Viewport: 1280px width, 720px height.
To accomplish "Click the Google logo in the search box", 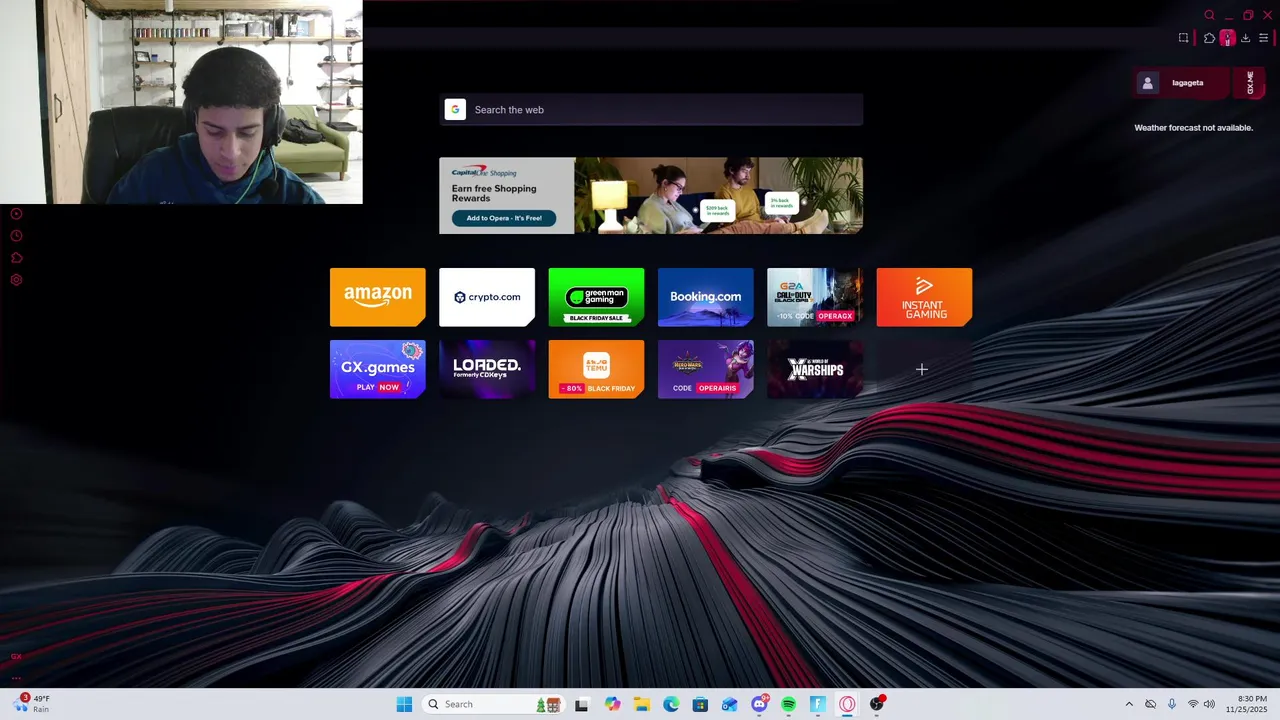I will (x=455, y=110).
